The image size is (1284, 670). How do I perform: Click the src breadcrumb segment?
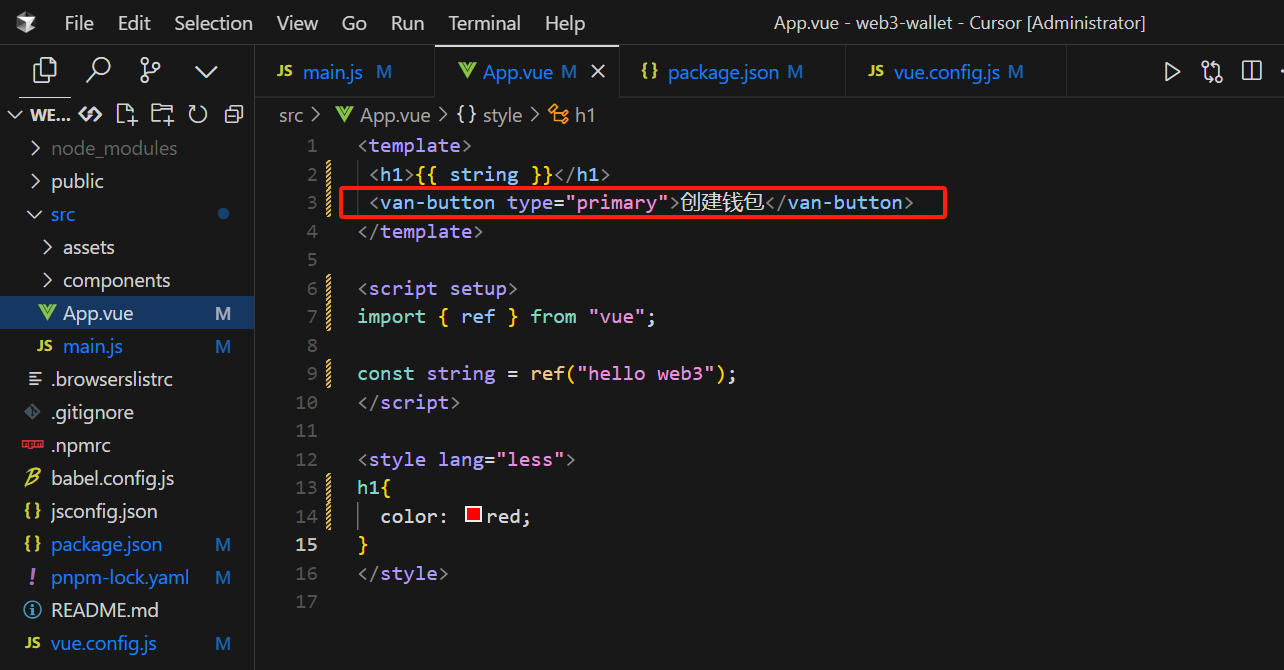[291, 115]
